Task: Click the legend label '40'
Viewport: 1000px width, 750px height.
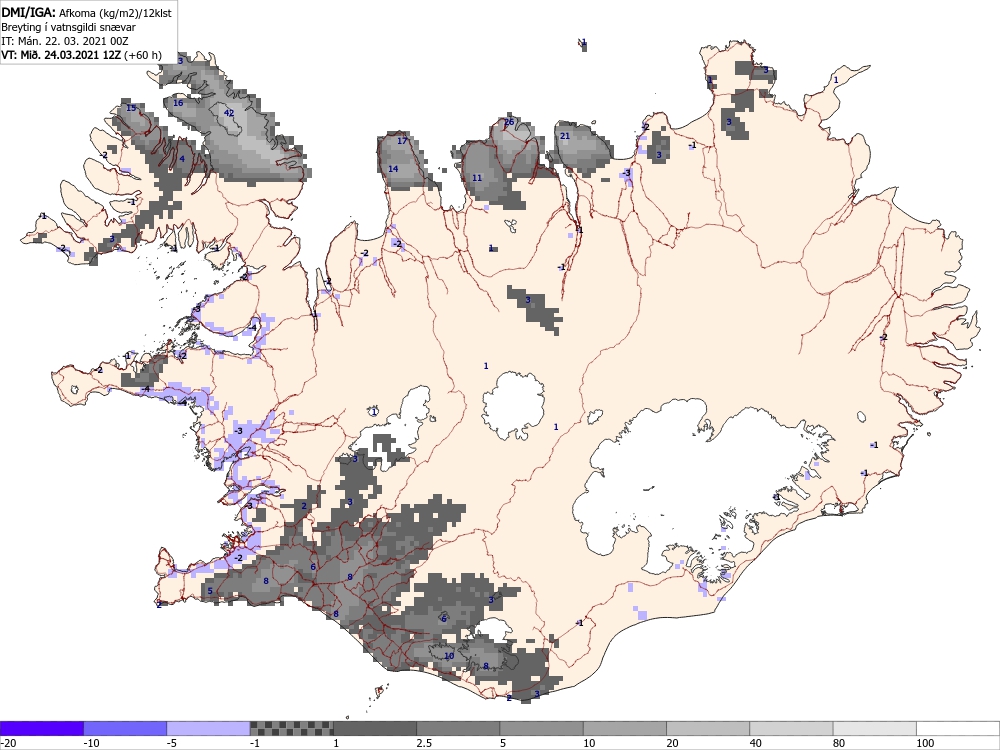Action: (x=756, y=743)
